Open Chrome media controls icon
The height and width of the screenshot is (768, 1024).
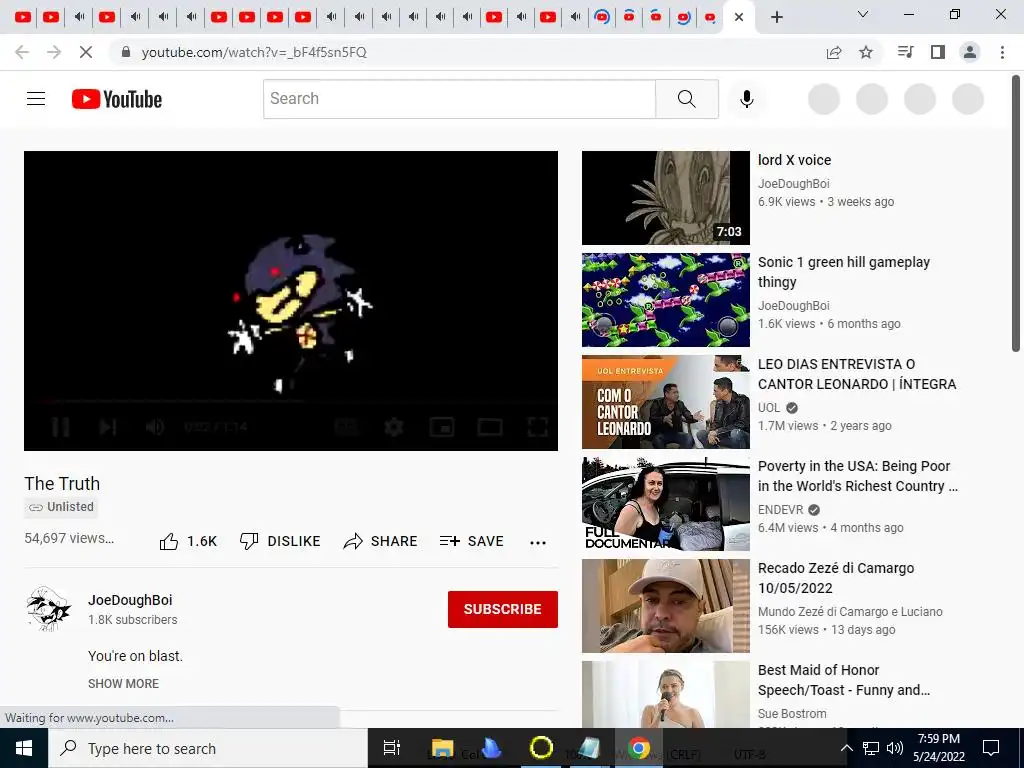click(x=906, y=52)
